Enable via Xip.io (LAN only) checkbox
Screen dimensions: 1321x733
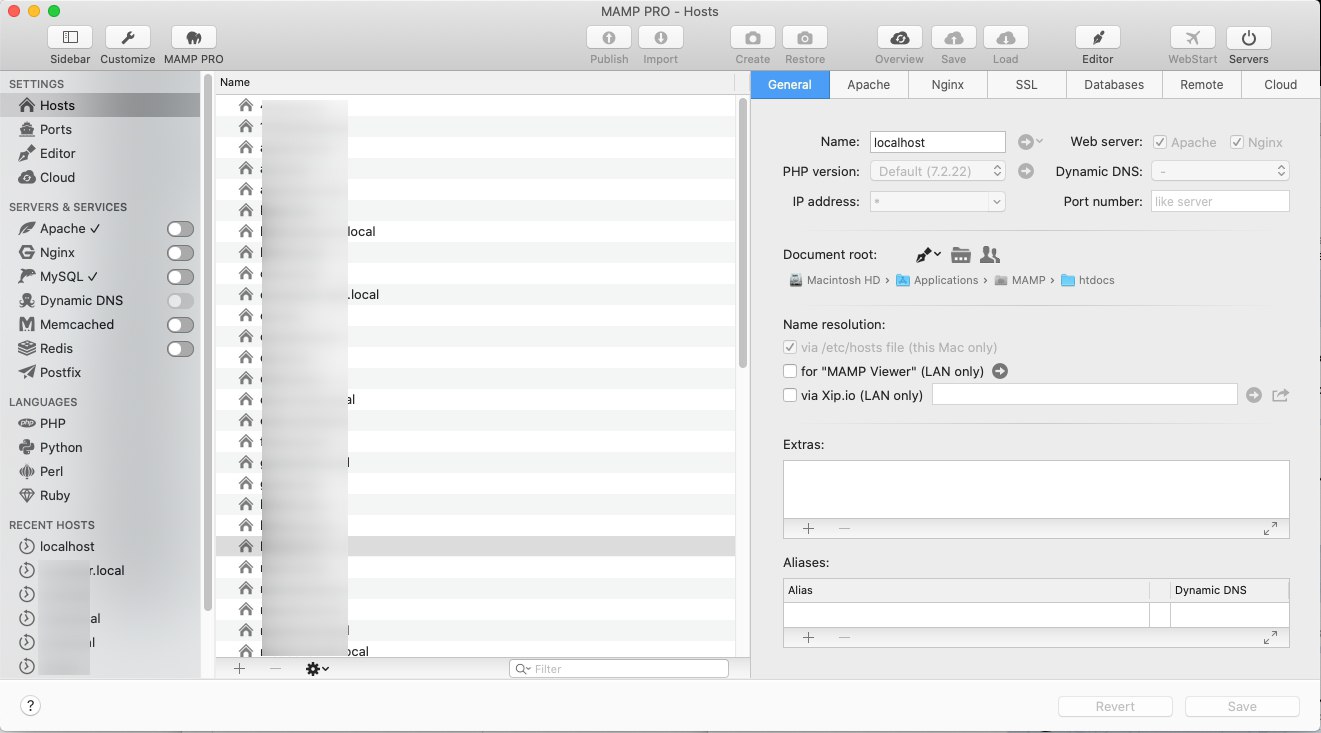tap(790, 395)
